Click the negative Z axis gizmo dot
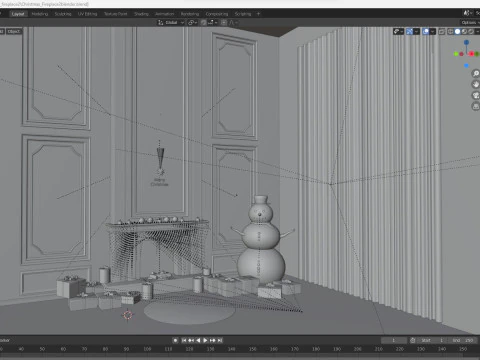 point(467,66)
